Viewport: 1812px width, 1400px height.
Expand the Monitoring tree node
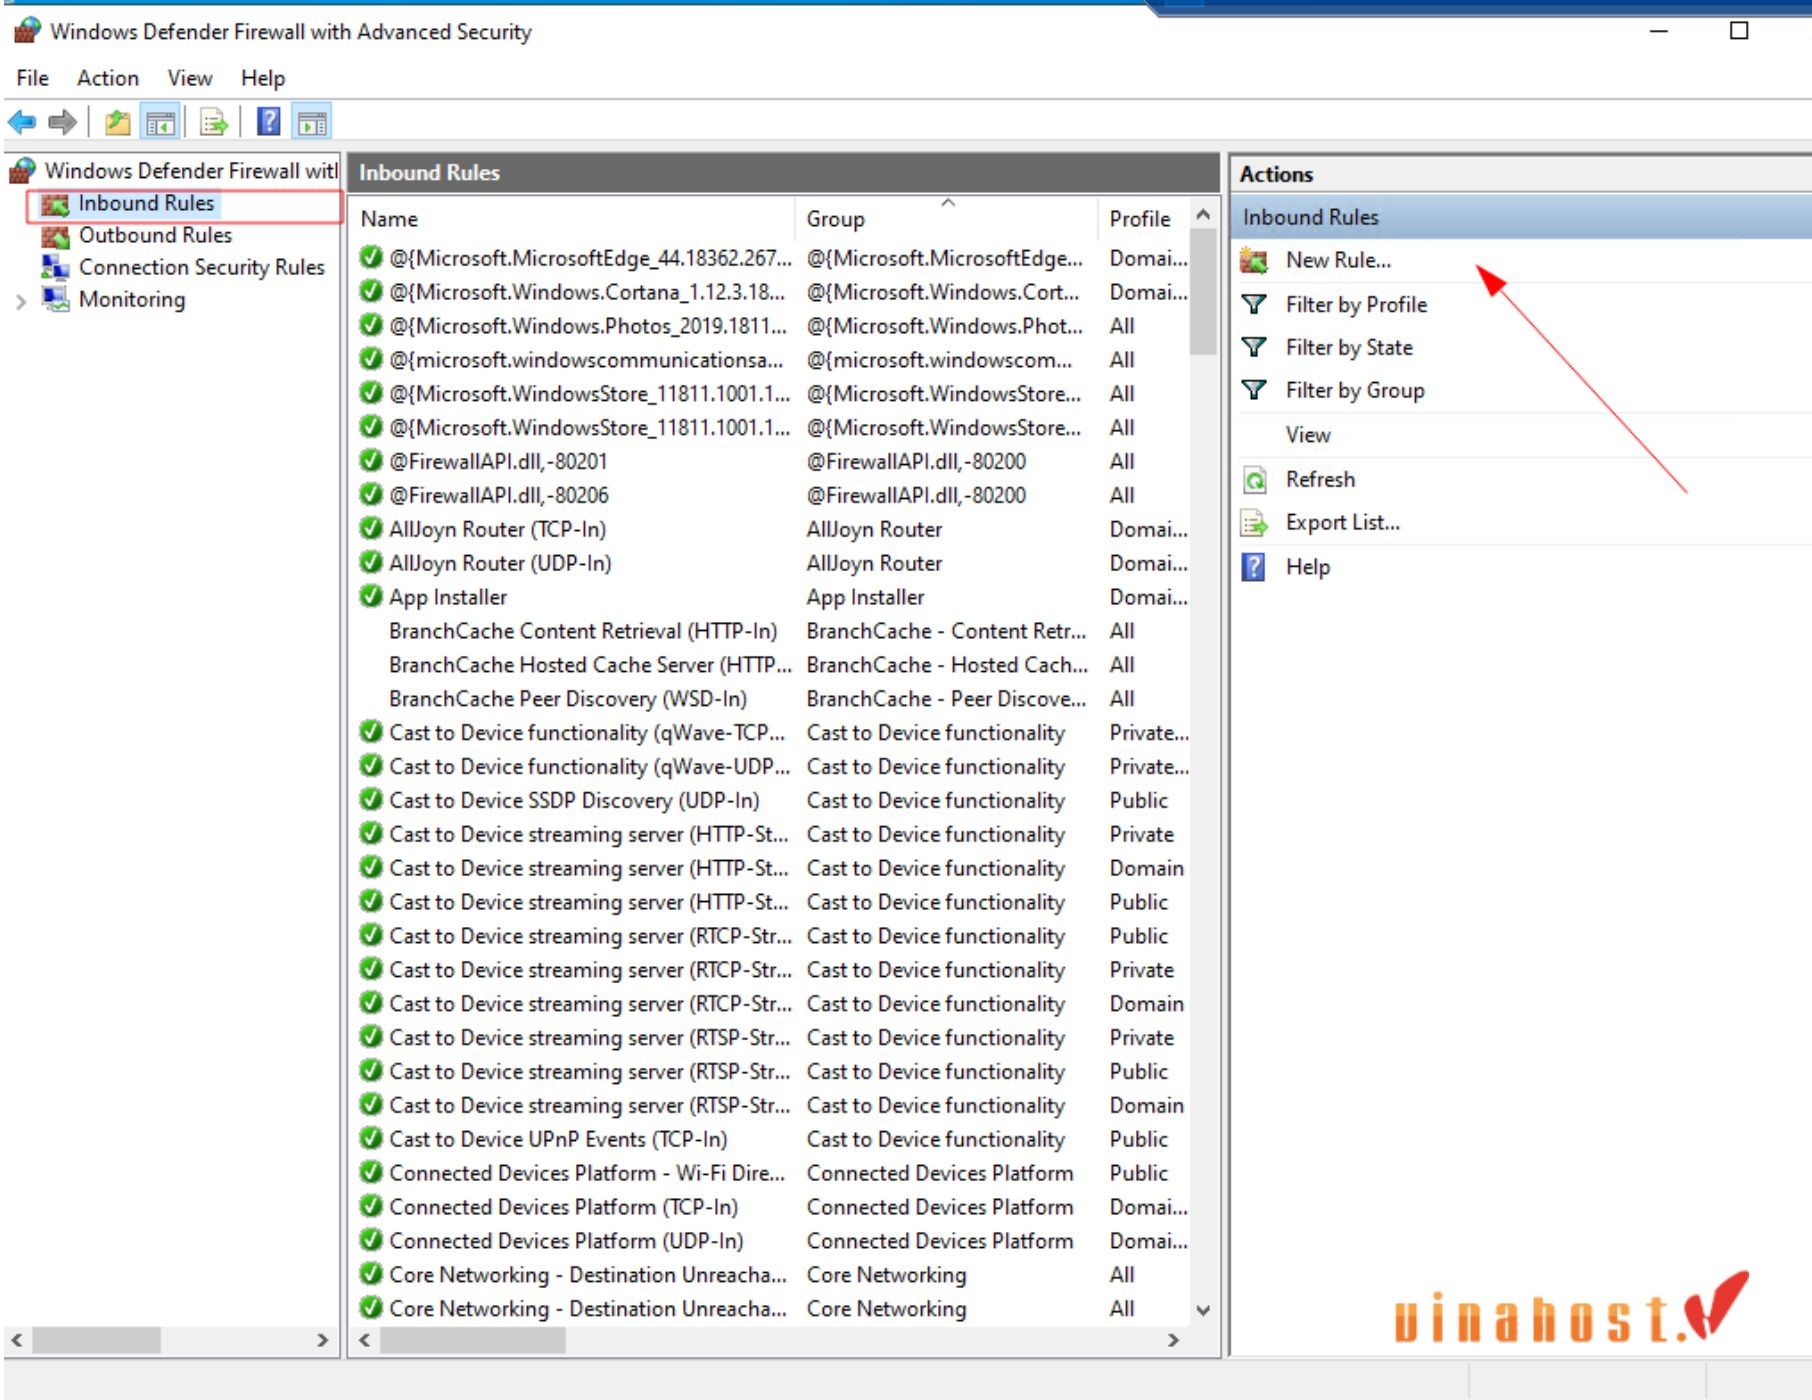click(x=21, y=301)
